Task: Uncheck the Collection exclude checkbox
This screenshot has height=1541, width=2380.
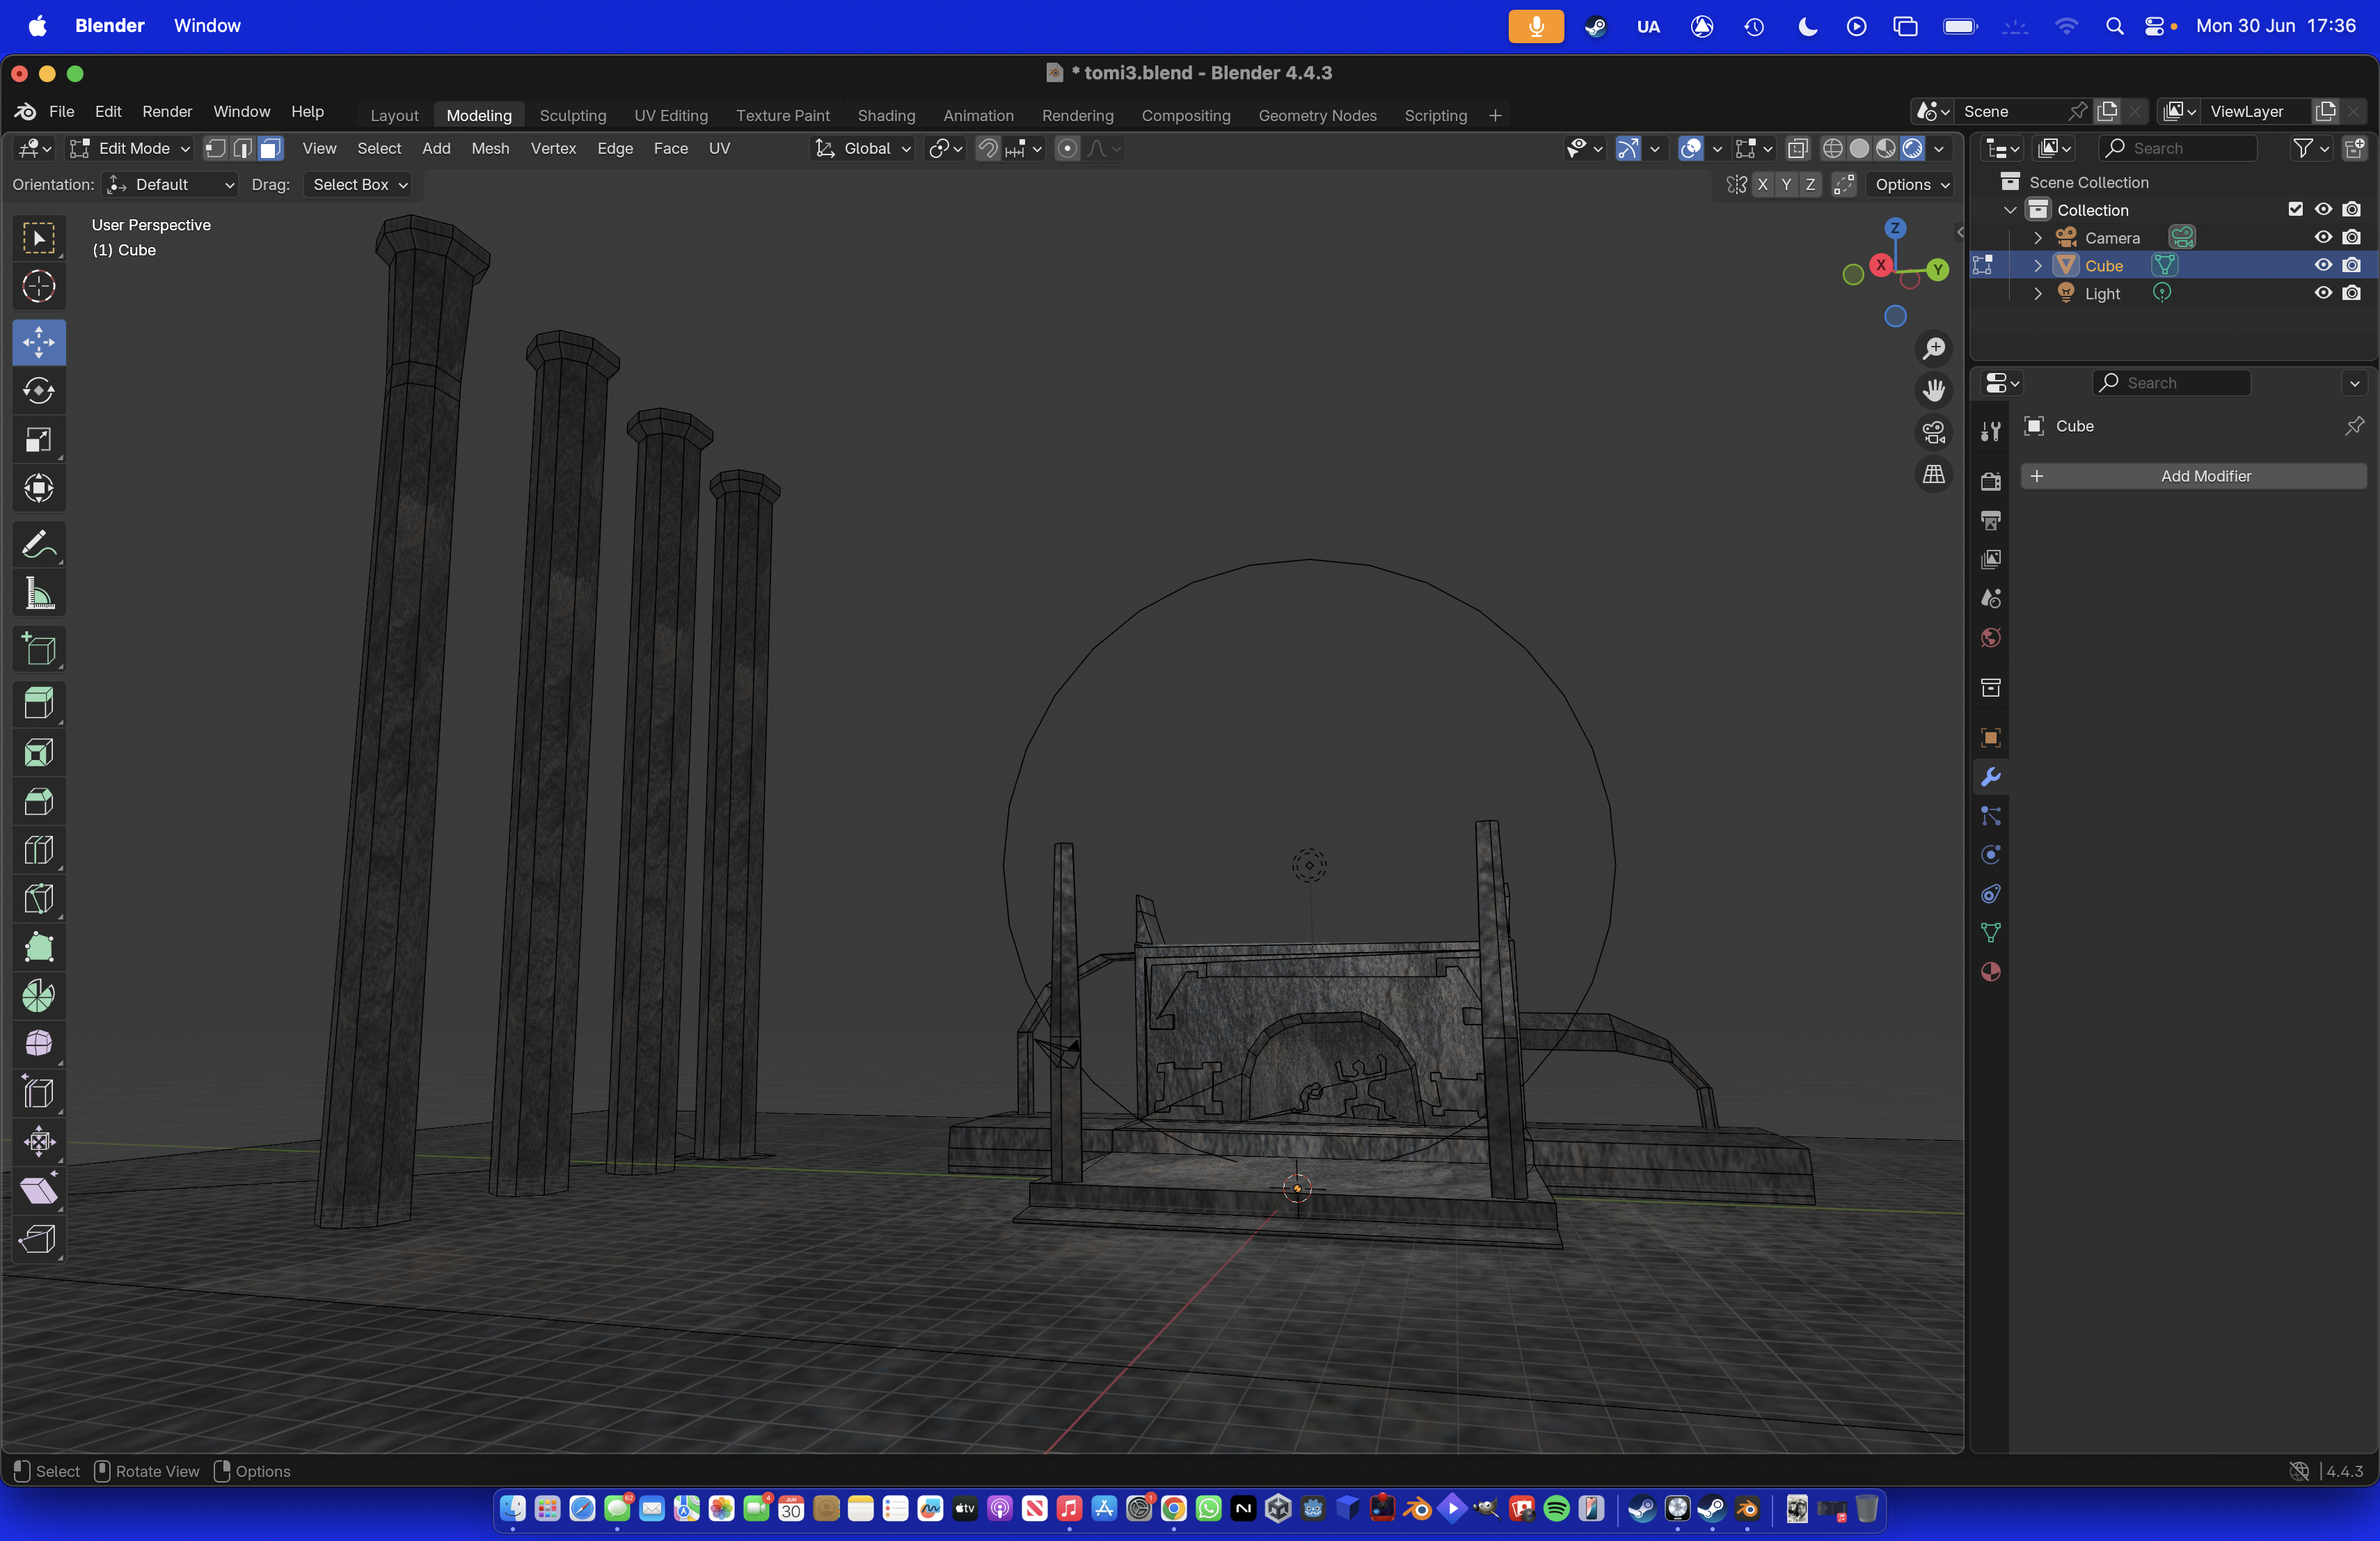Action: [x=2295, y=209]
